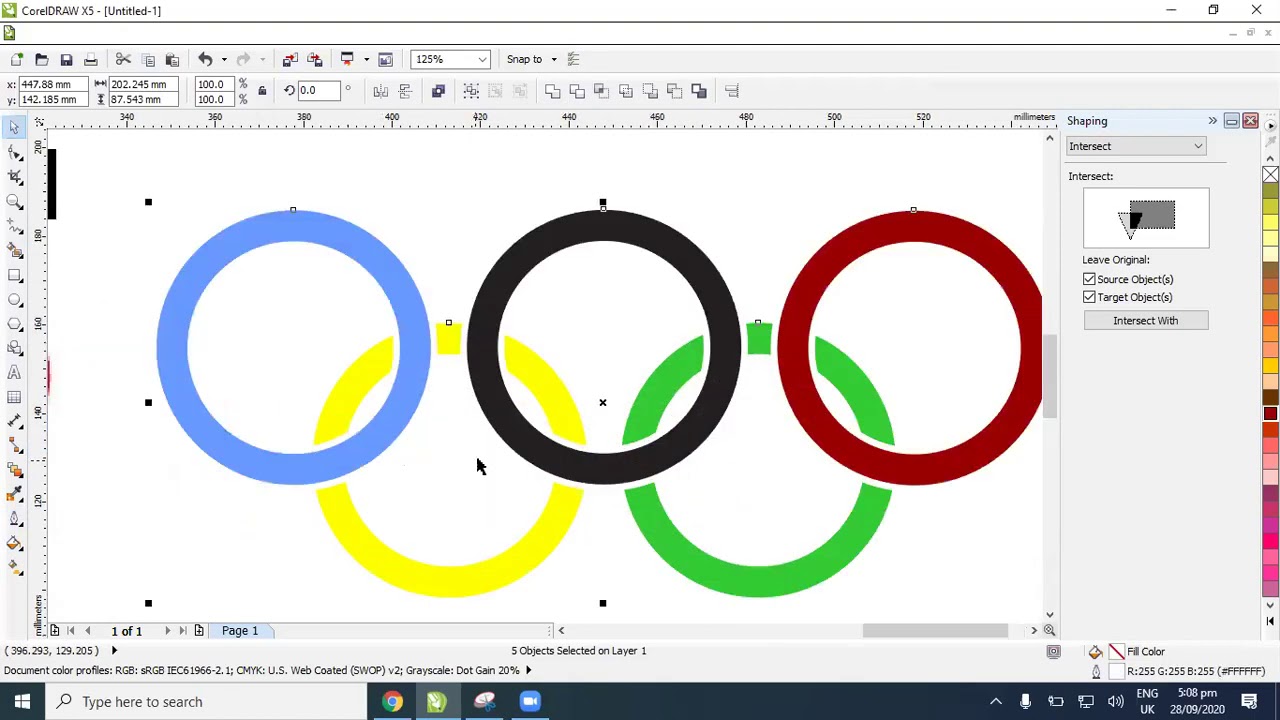
Task: Open the application launcher dropdown arrow
Action: 366,59
